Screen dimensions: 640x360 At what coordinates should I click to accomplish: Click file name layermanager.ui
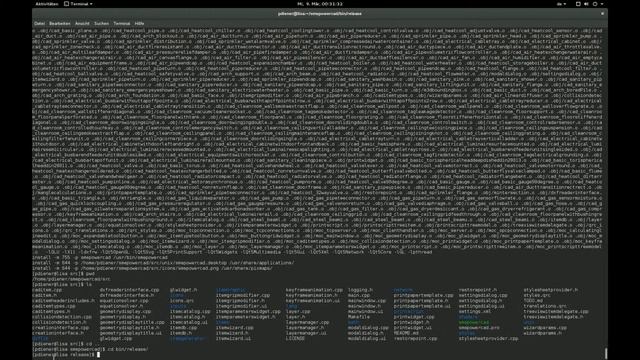306,333
